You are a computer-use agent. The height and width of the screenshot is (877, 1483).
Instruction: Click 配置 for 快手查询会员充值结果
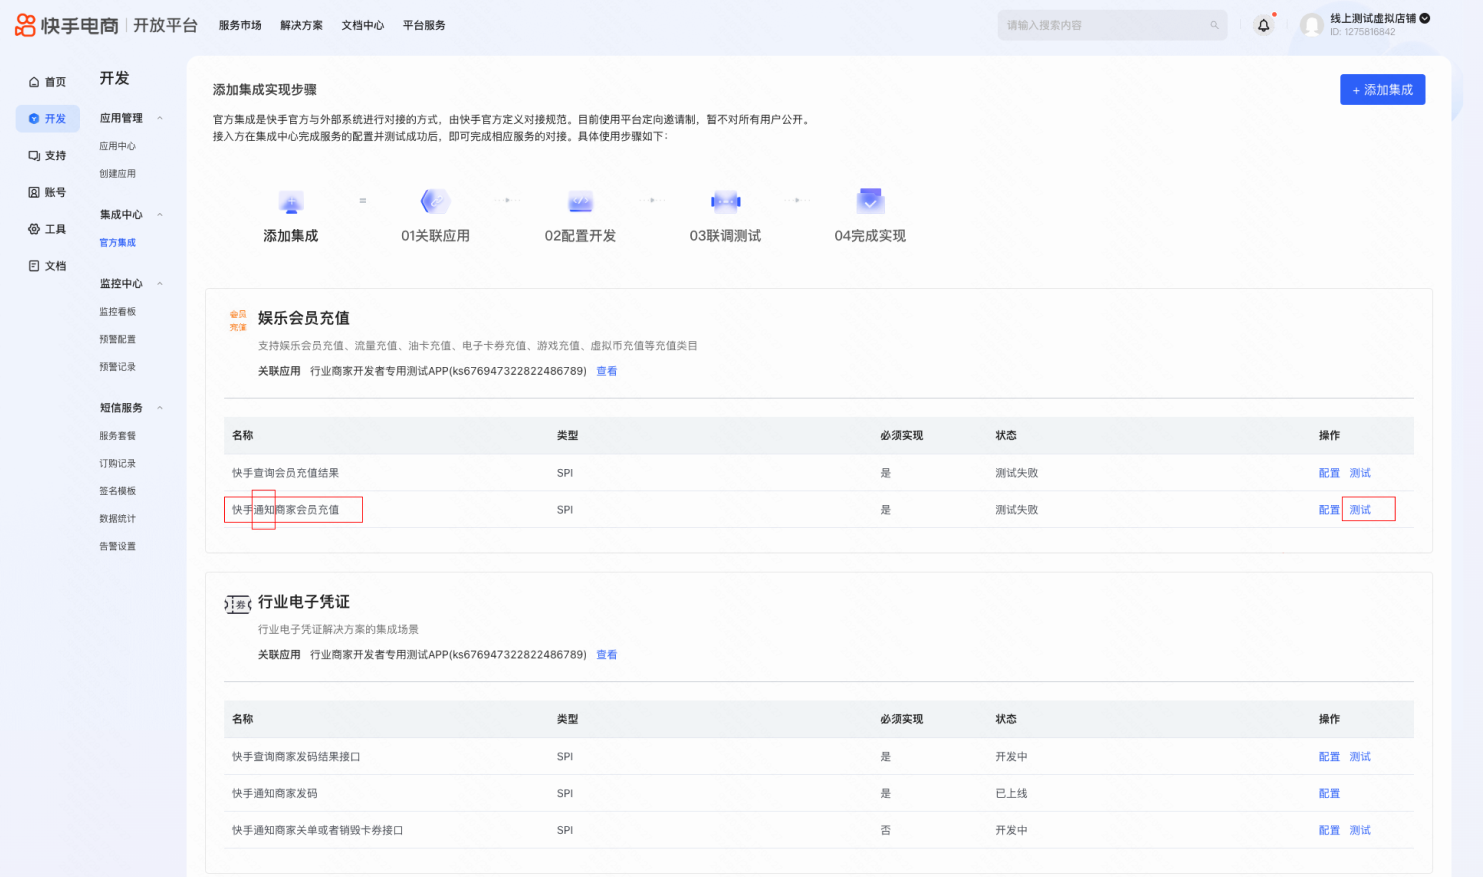(x=1329, y=473)
